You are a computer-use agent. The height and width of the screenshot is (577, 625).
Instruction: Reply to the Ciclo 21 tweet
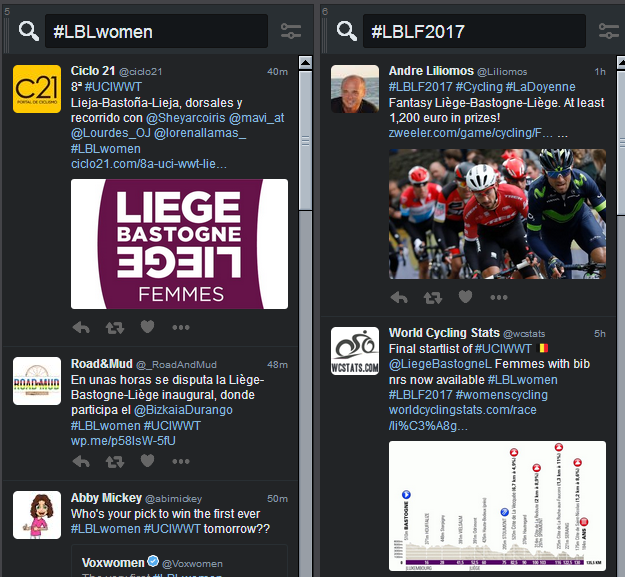[81, 328]
